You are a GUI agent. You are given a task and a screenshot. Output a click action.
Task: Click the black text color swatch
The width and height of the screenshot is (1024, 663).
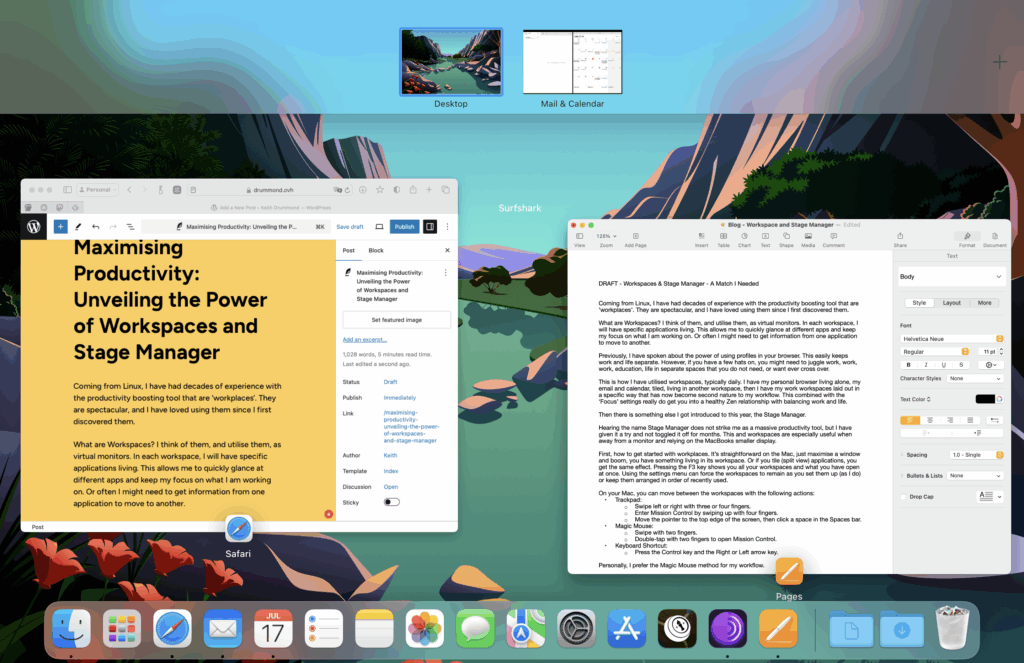pos(985,399)
